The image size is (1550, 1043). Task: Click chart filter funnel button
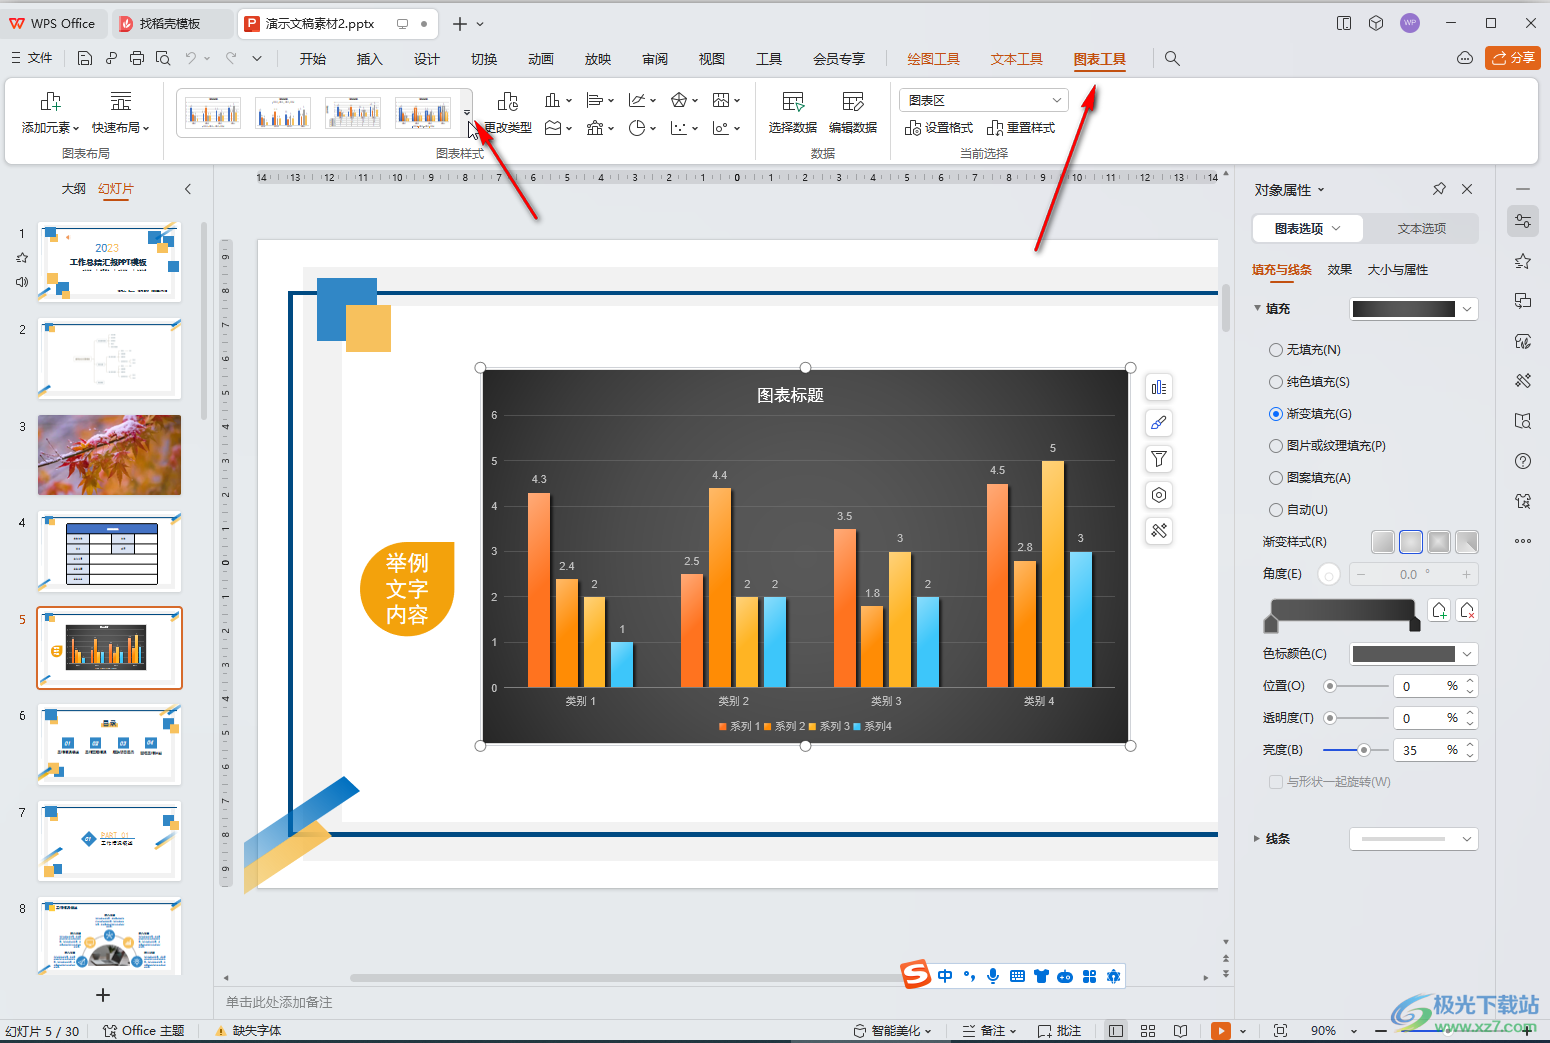(1158, 459)
